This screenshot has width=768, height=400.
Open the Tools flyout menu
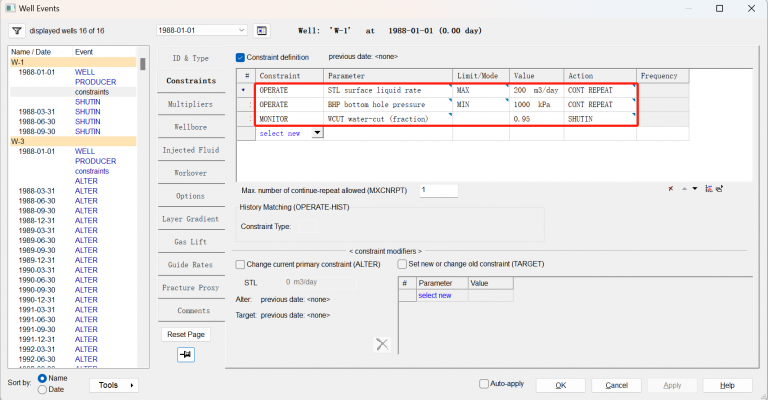tap(113, 385)
